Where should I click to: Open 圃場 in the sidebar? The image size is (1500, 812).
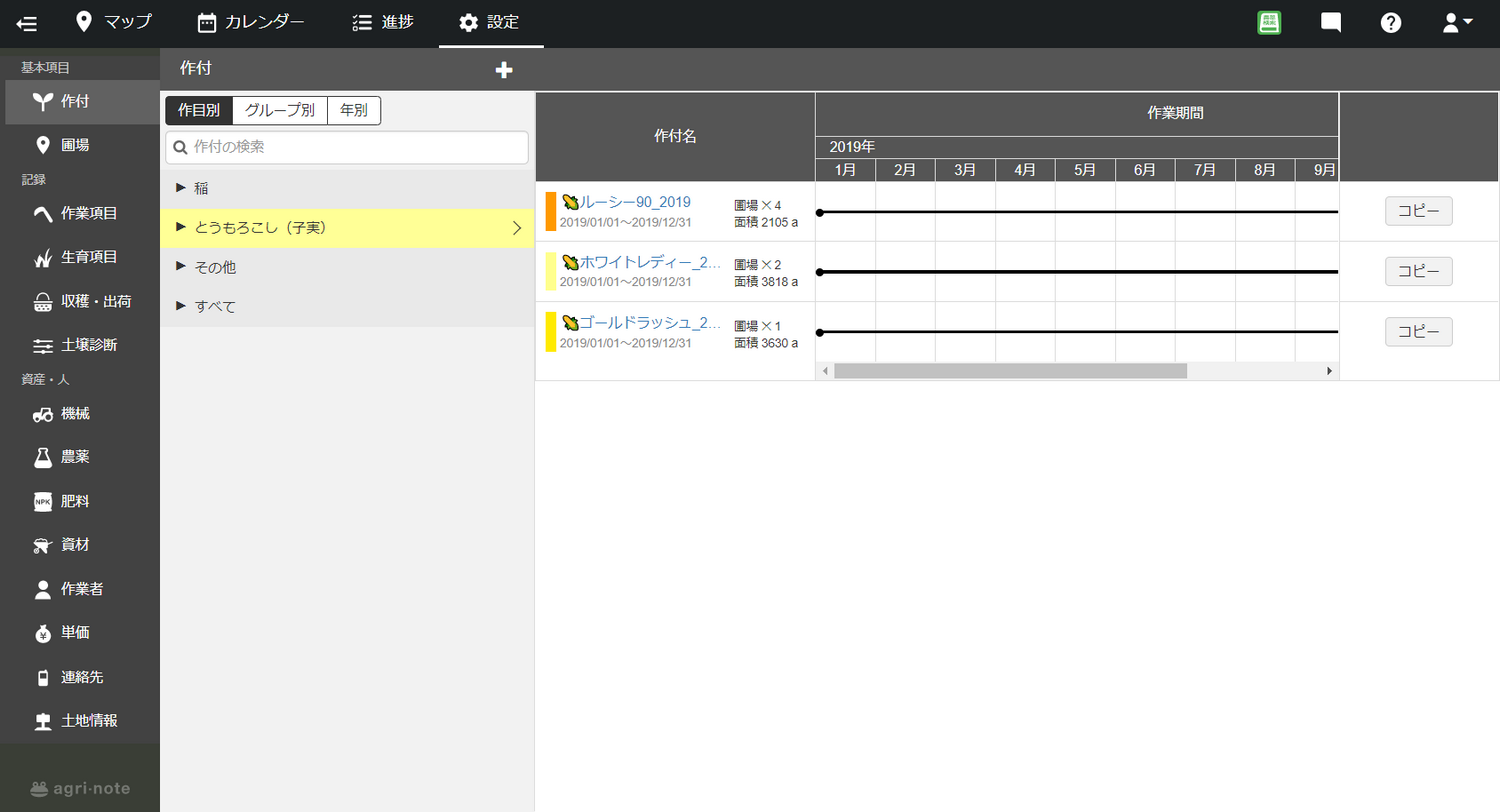point(80,145)
